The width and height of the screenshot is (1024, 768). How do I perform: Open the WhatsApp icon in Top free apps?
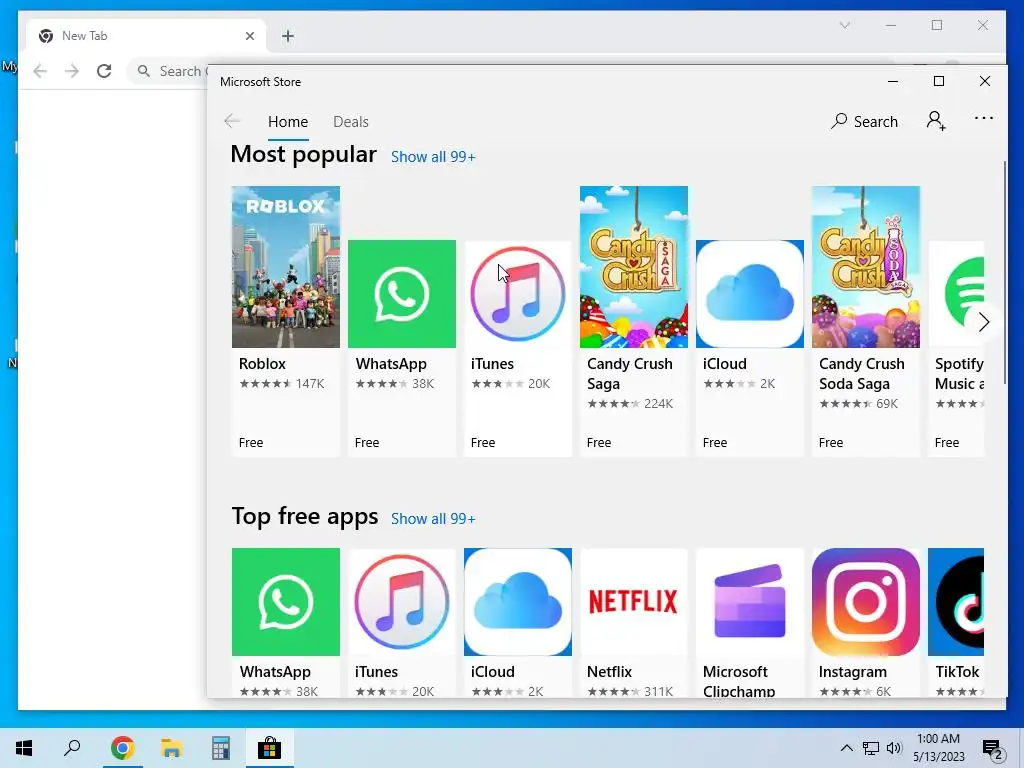(285, 601)
